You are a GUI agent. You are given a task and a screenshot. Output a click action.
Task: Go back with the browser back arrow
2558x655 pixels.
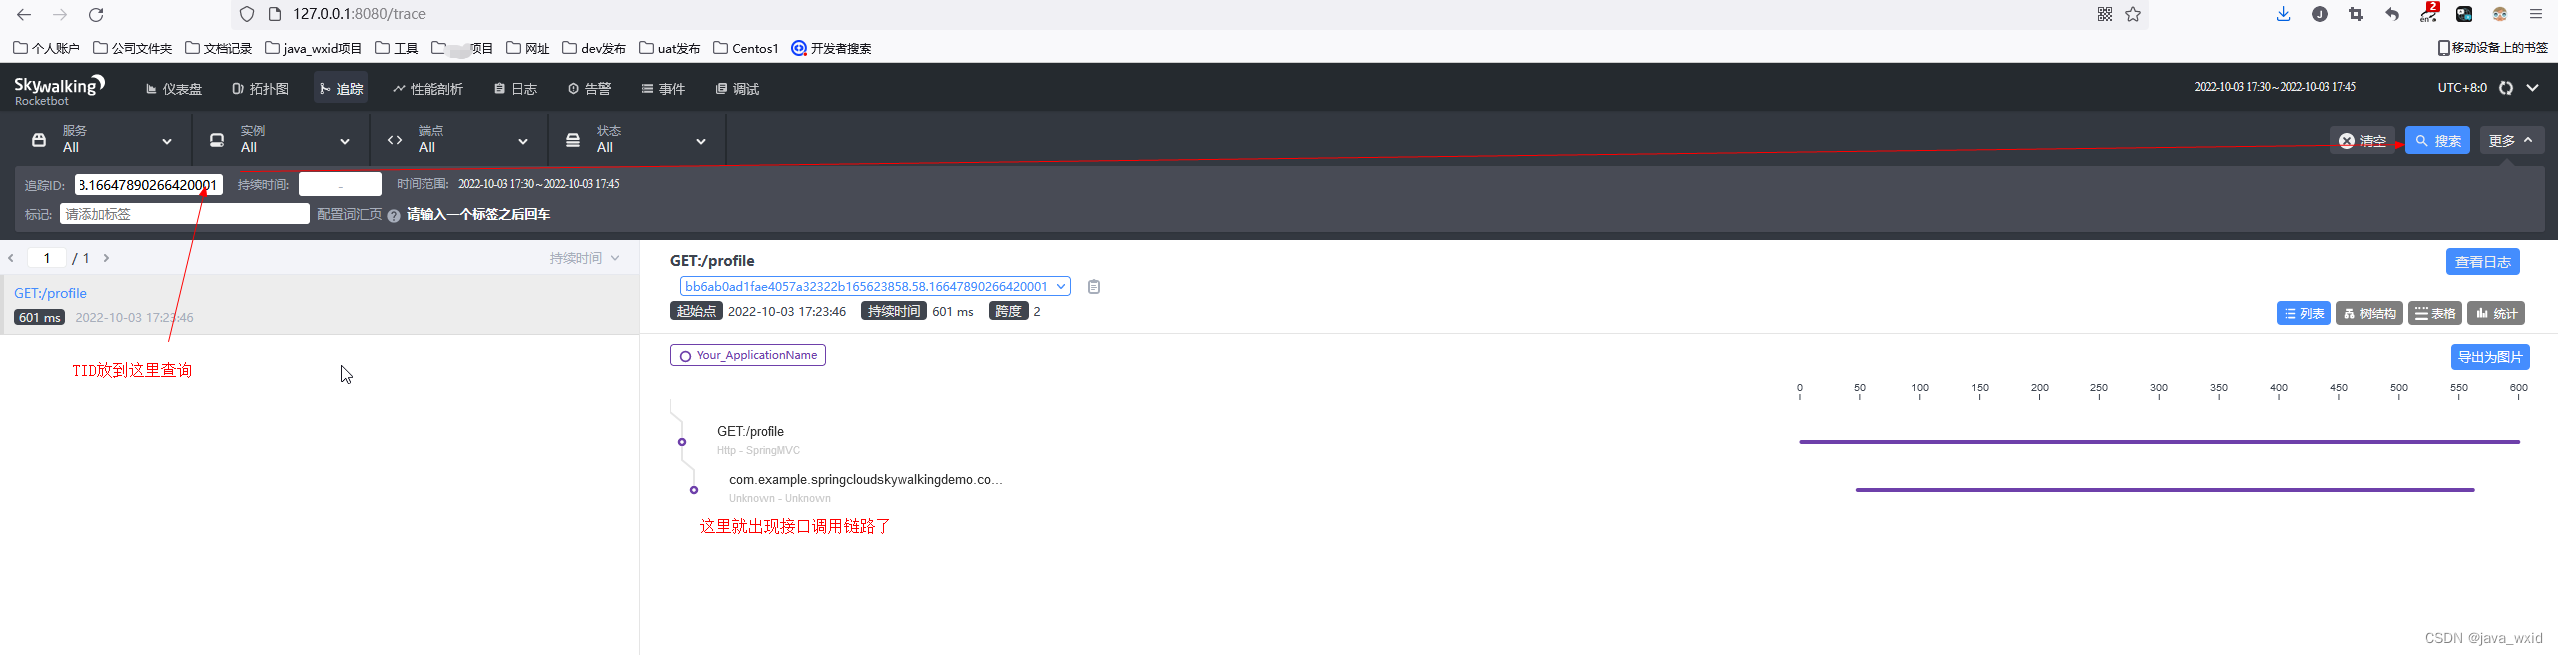click(24, 14)
